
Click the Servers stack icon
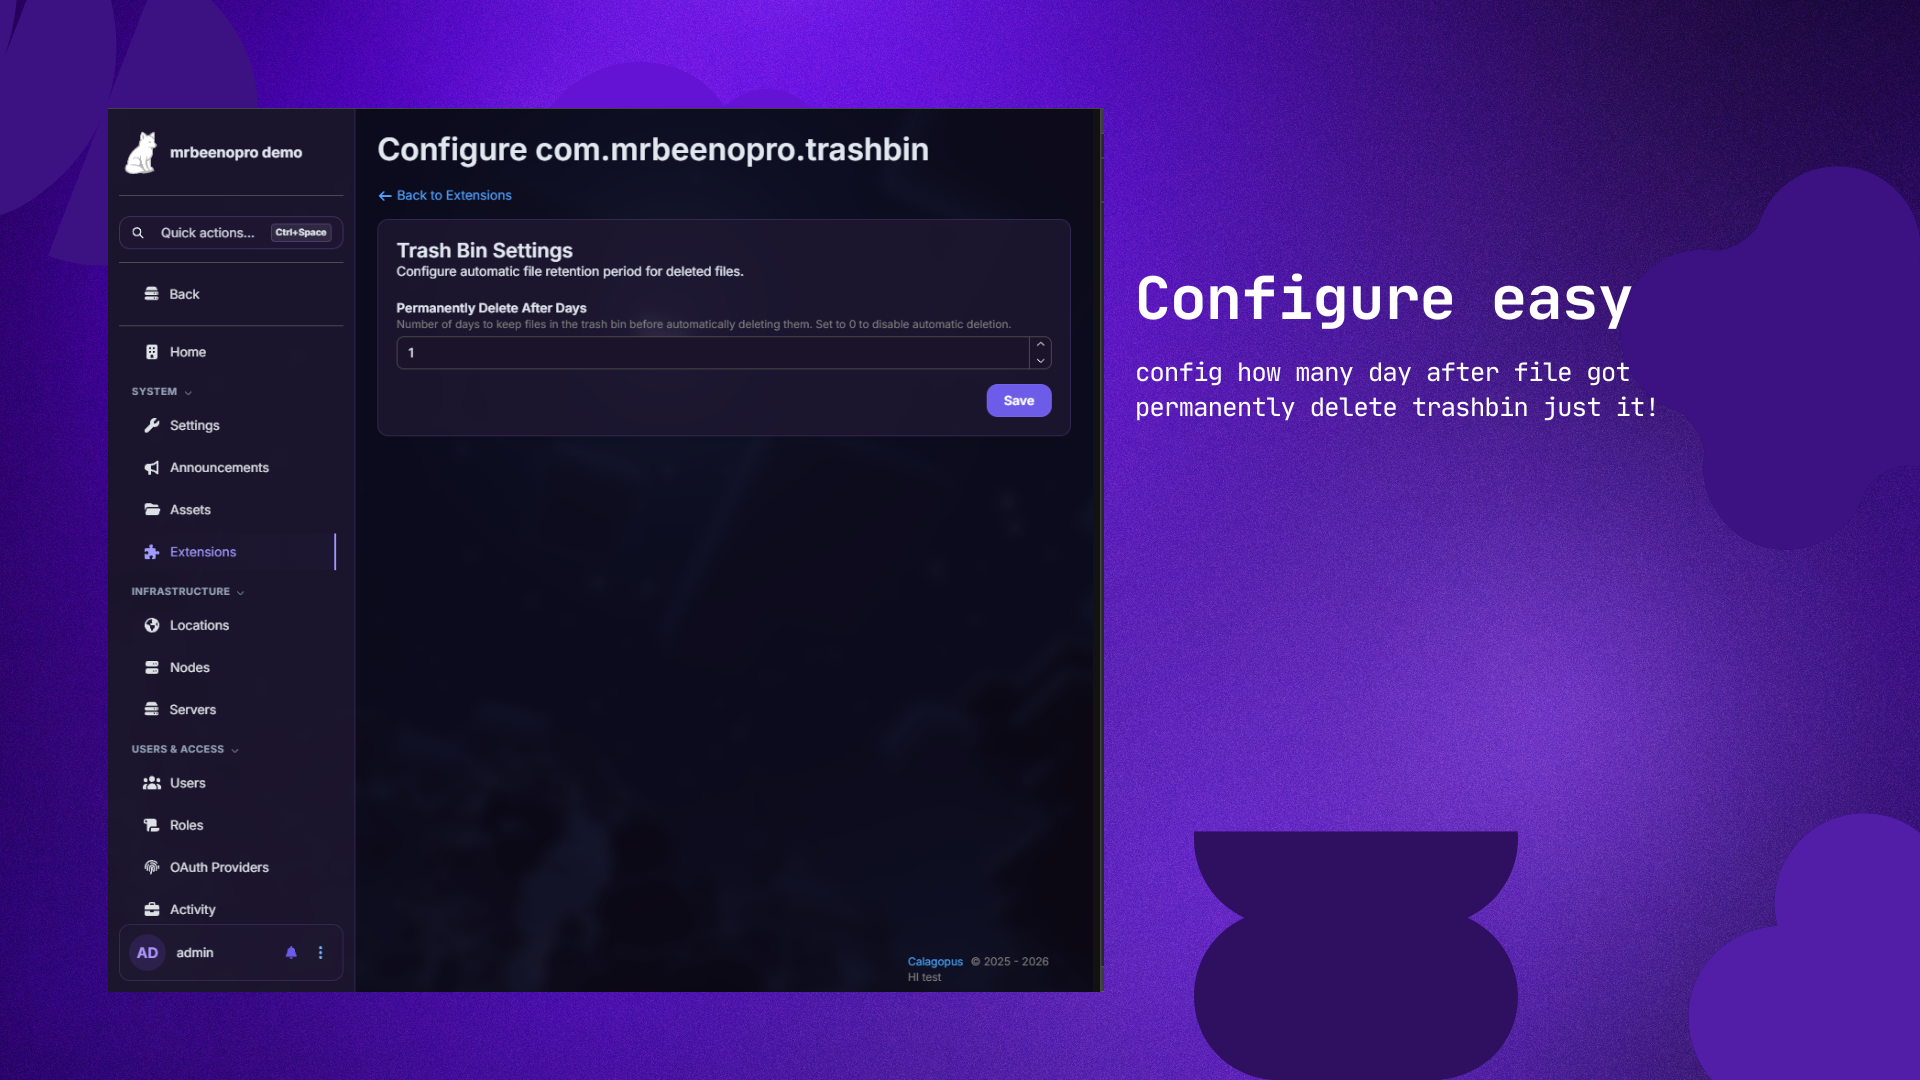tap(152, 709)
